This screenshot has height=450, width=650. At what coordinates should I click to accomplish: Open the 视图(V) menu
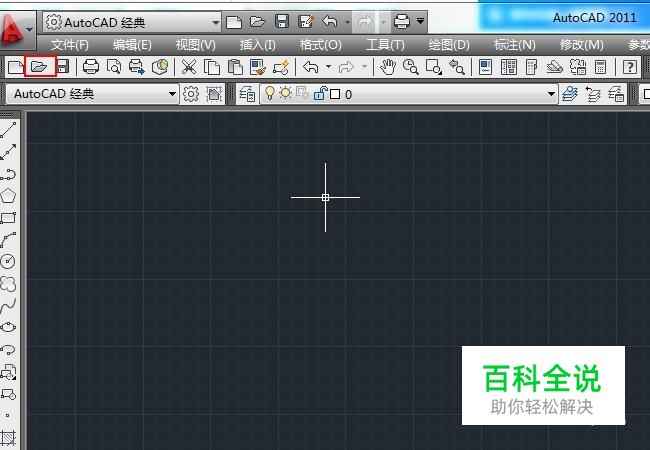click(196, 45)
